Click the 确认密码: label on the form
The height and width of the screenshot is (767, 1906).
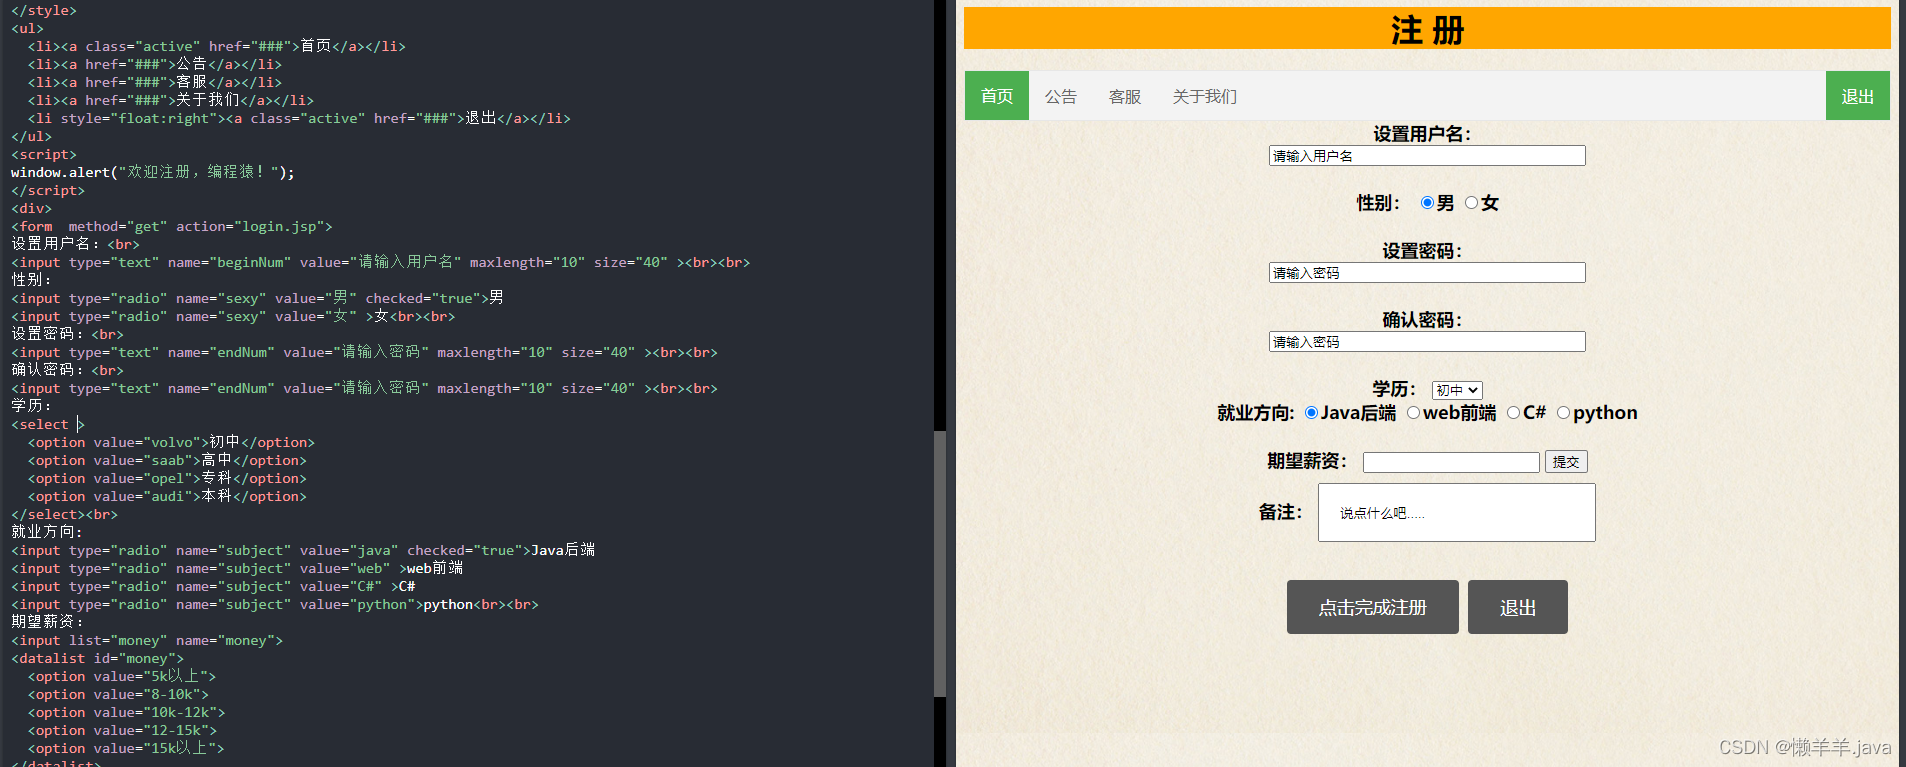click(1422, 320)
